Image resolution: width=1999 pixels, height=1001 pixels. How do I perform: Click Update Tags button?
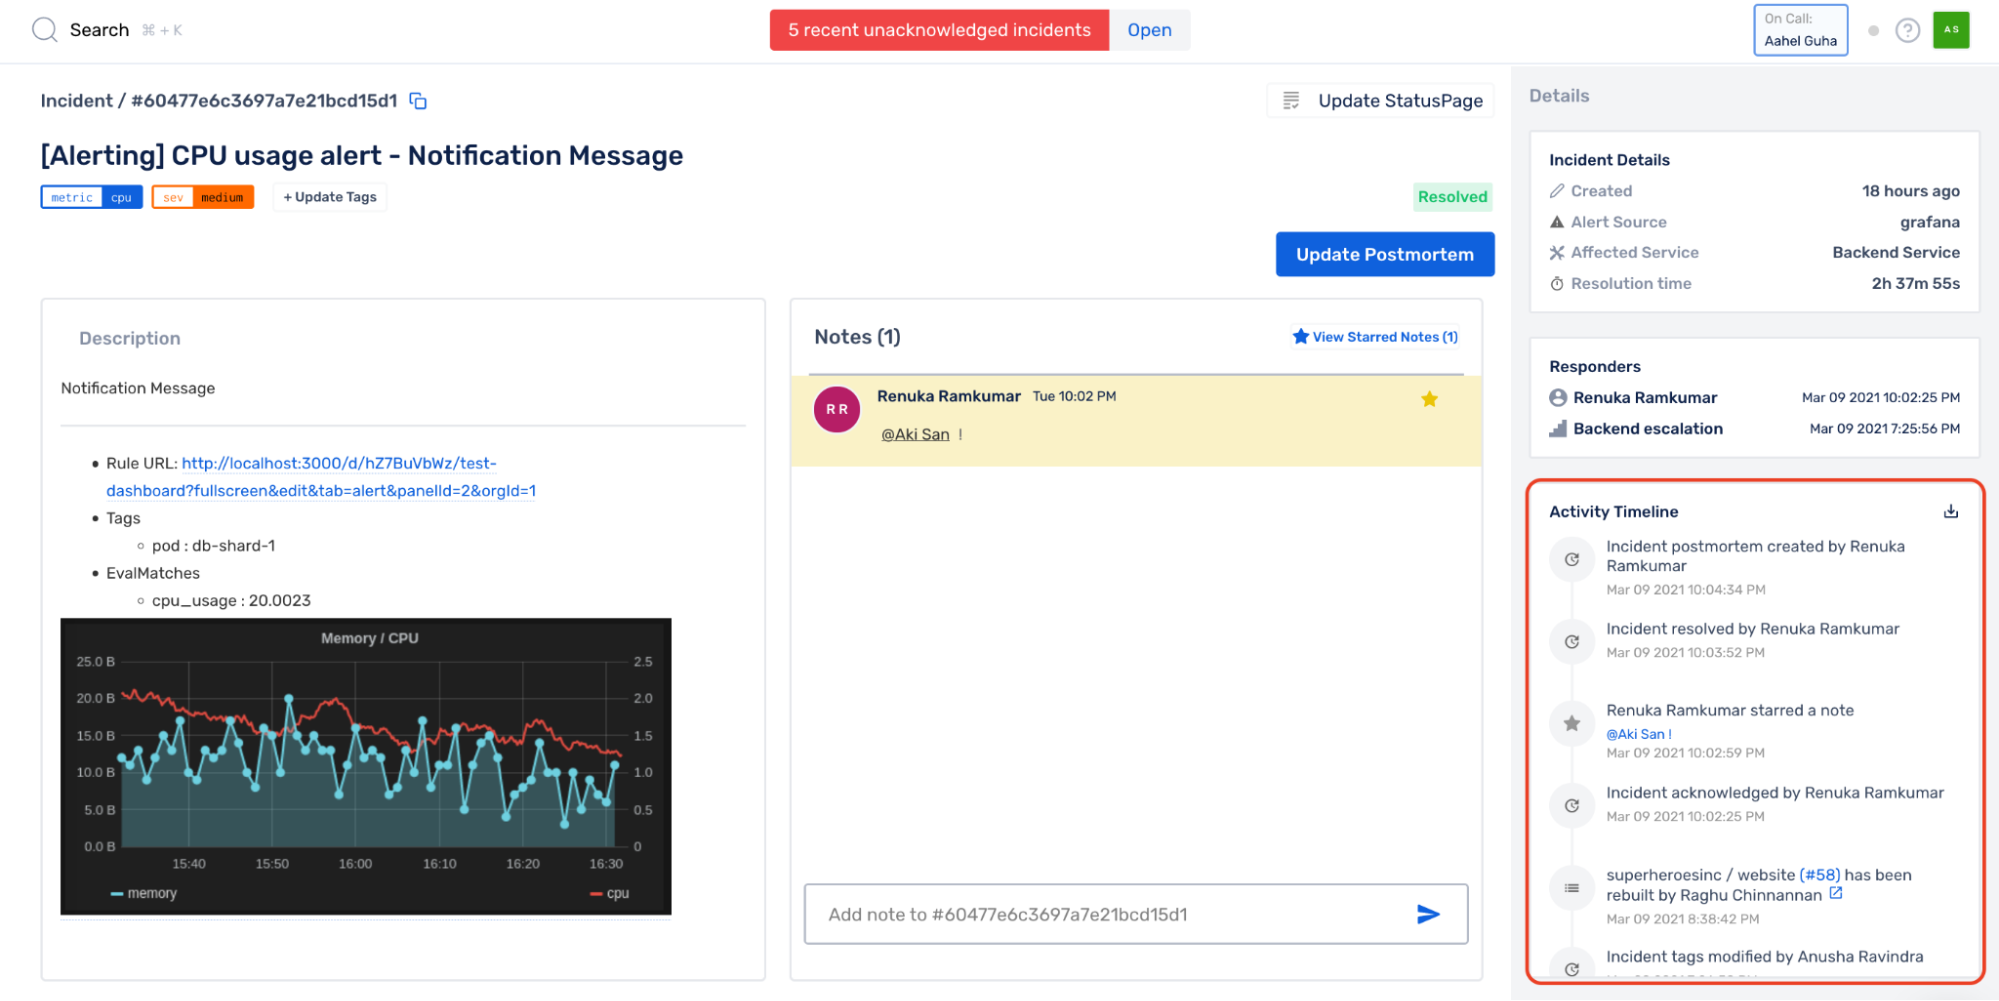point(330,197)
